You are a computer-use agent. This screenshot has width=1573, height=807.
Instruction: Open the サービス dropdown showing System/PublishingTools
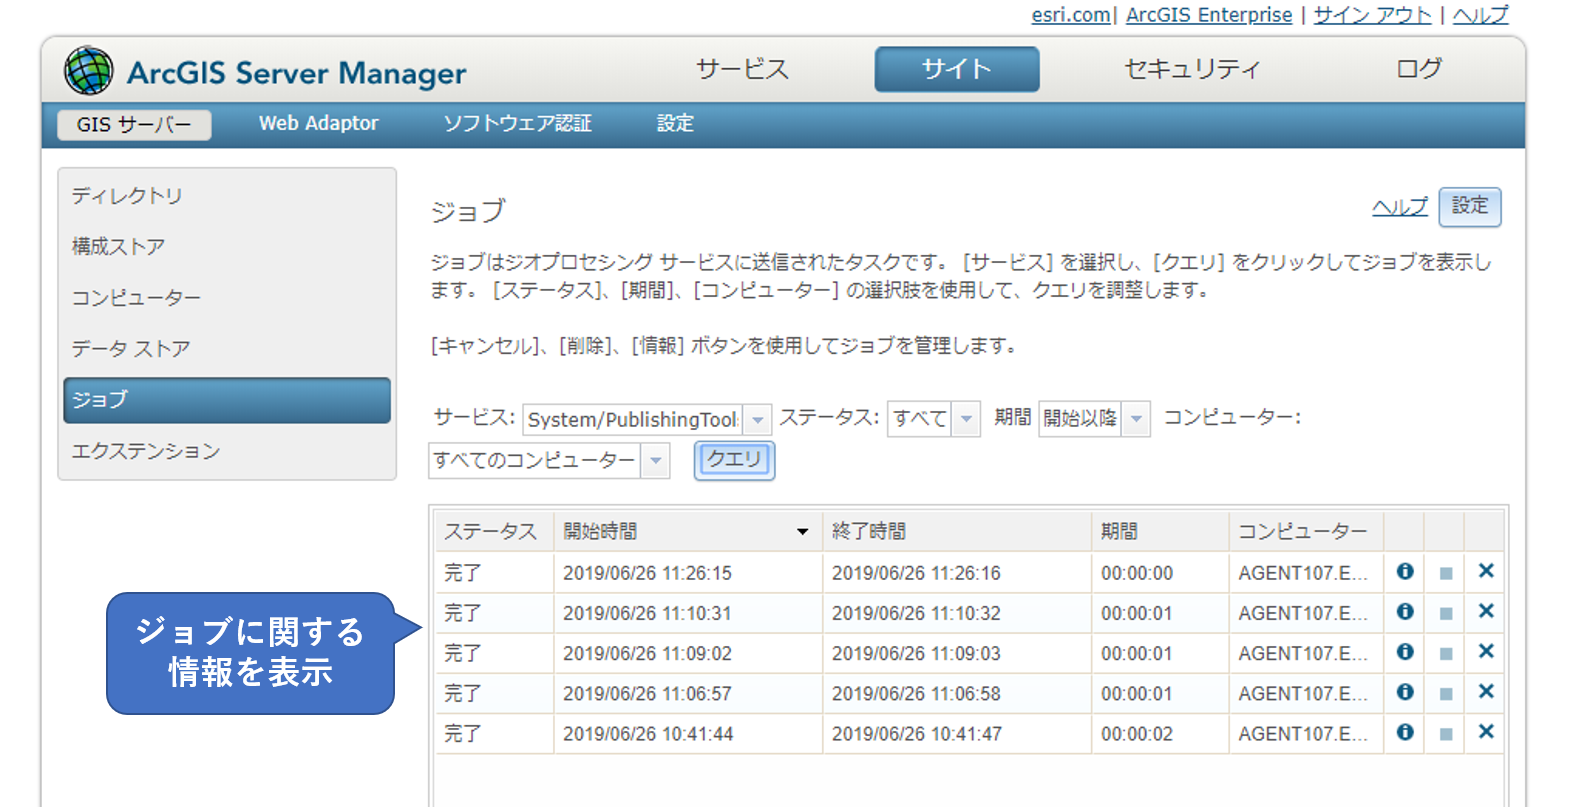(646, 419)
